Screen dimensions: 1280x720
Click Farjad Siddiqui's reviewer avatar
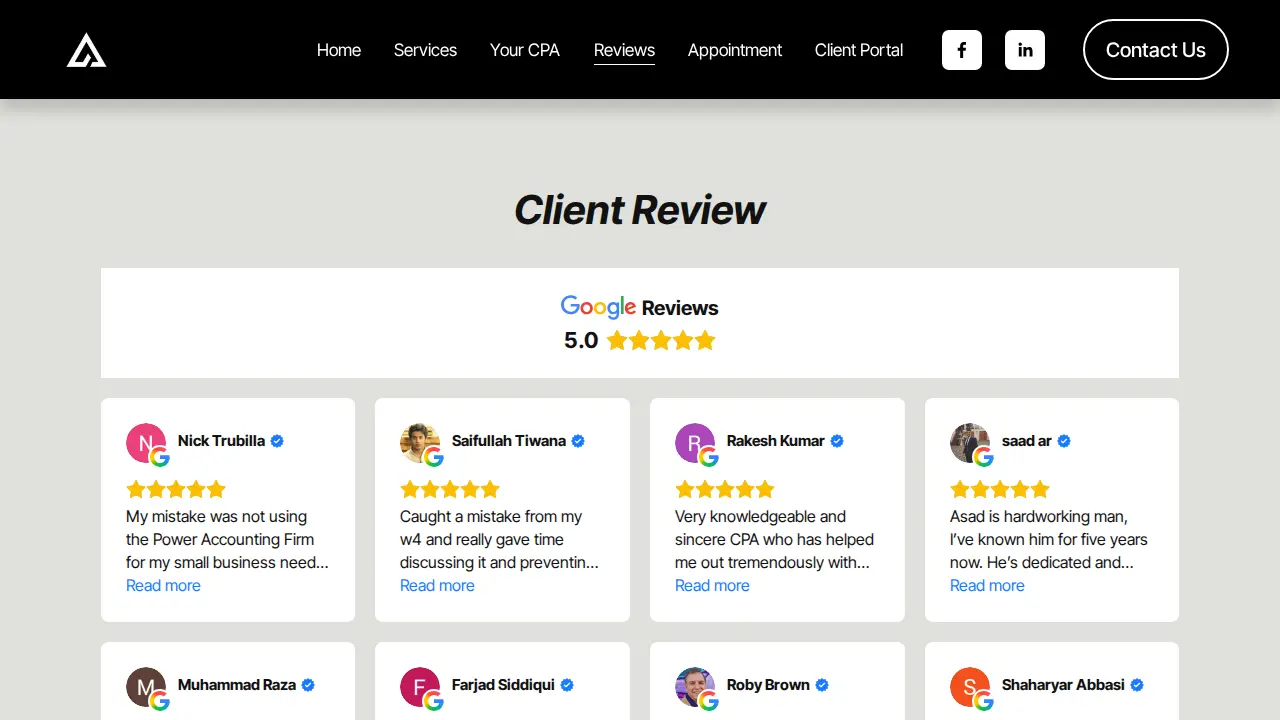tap(420, 687)
